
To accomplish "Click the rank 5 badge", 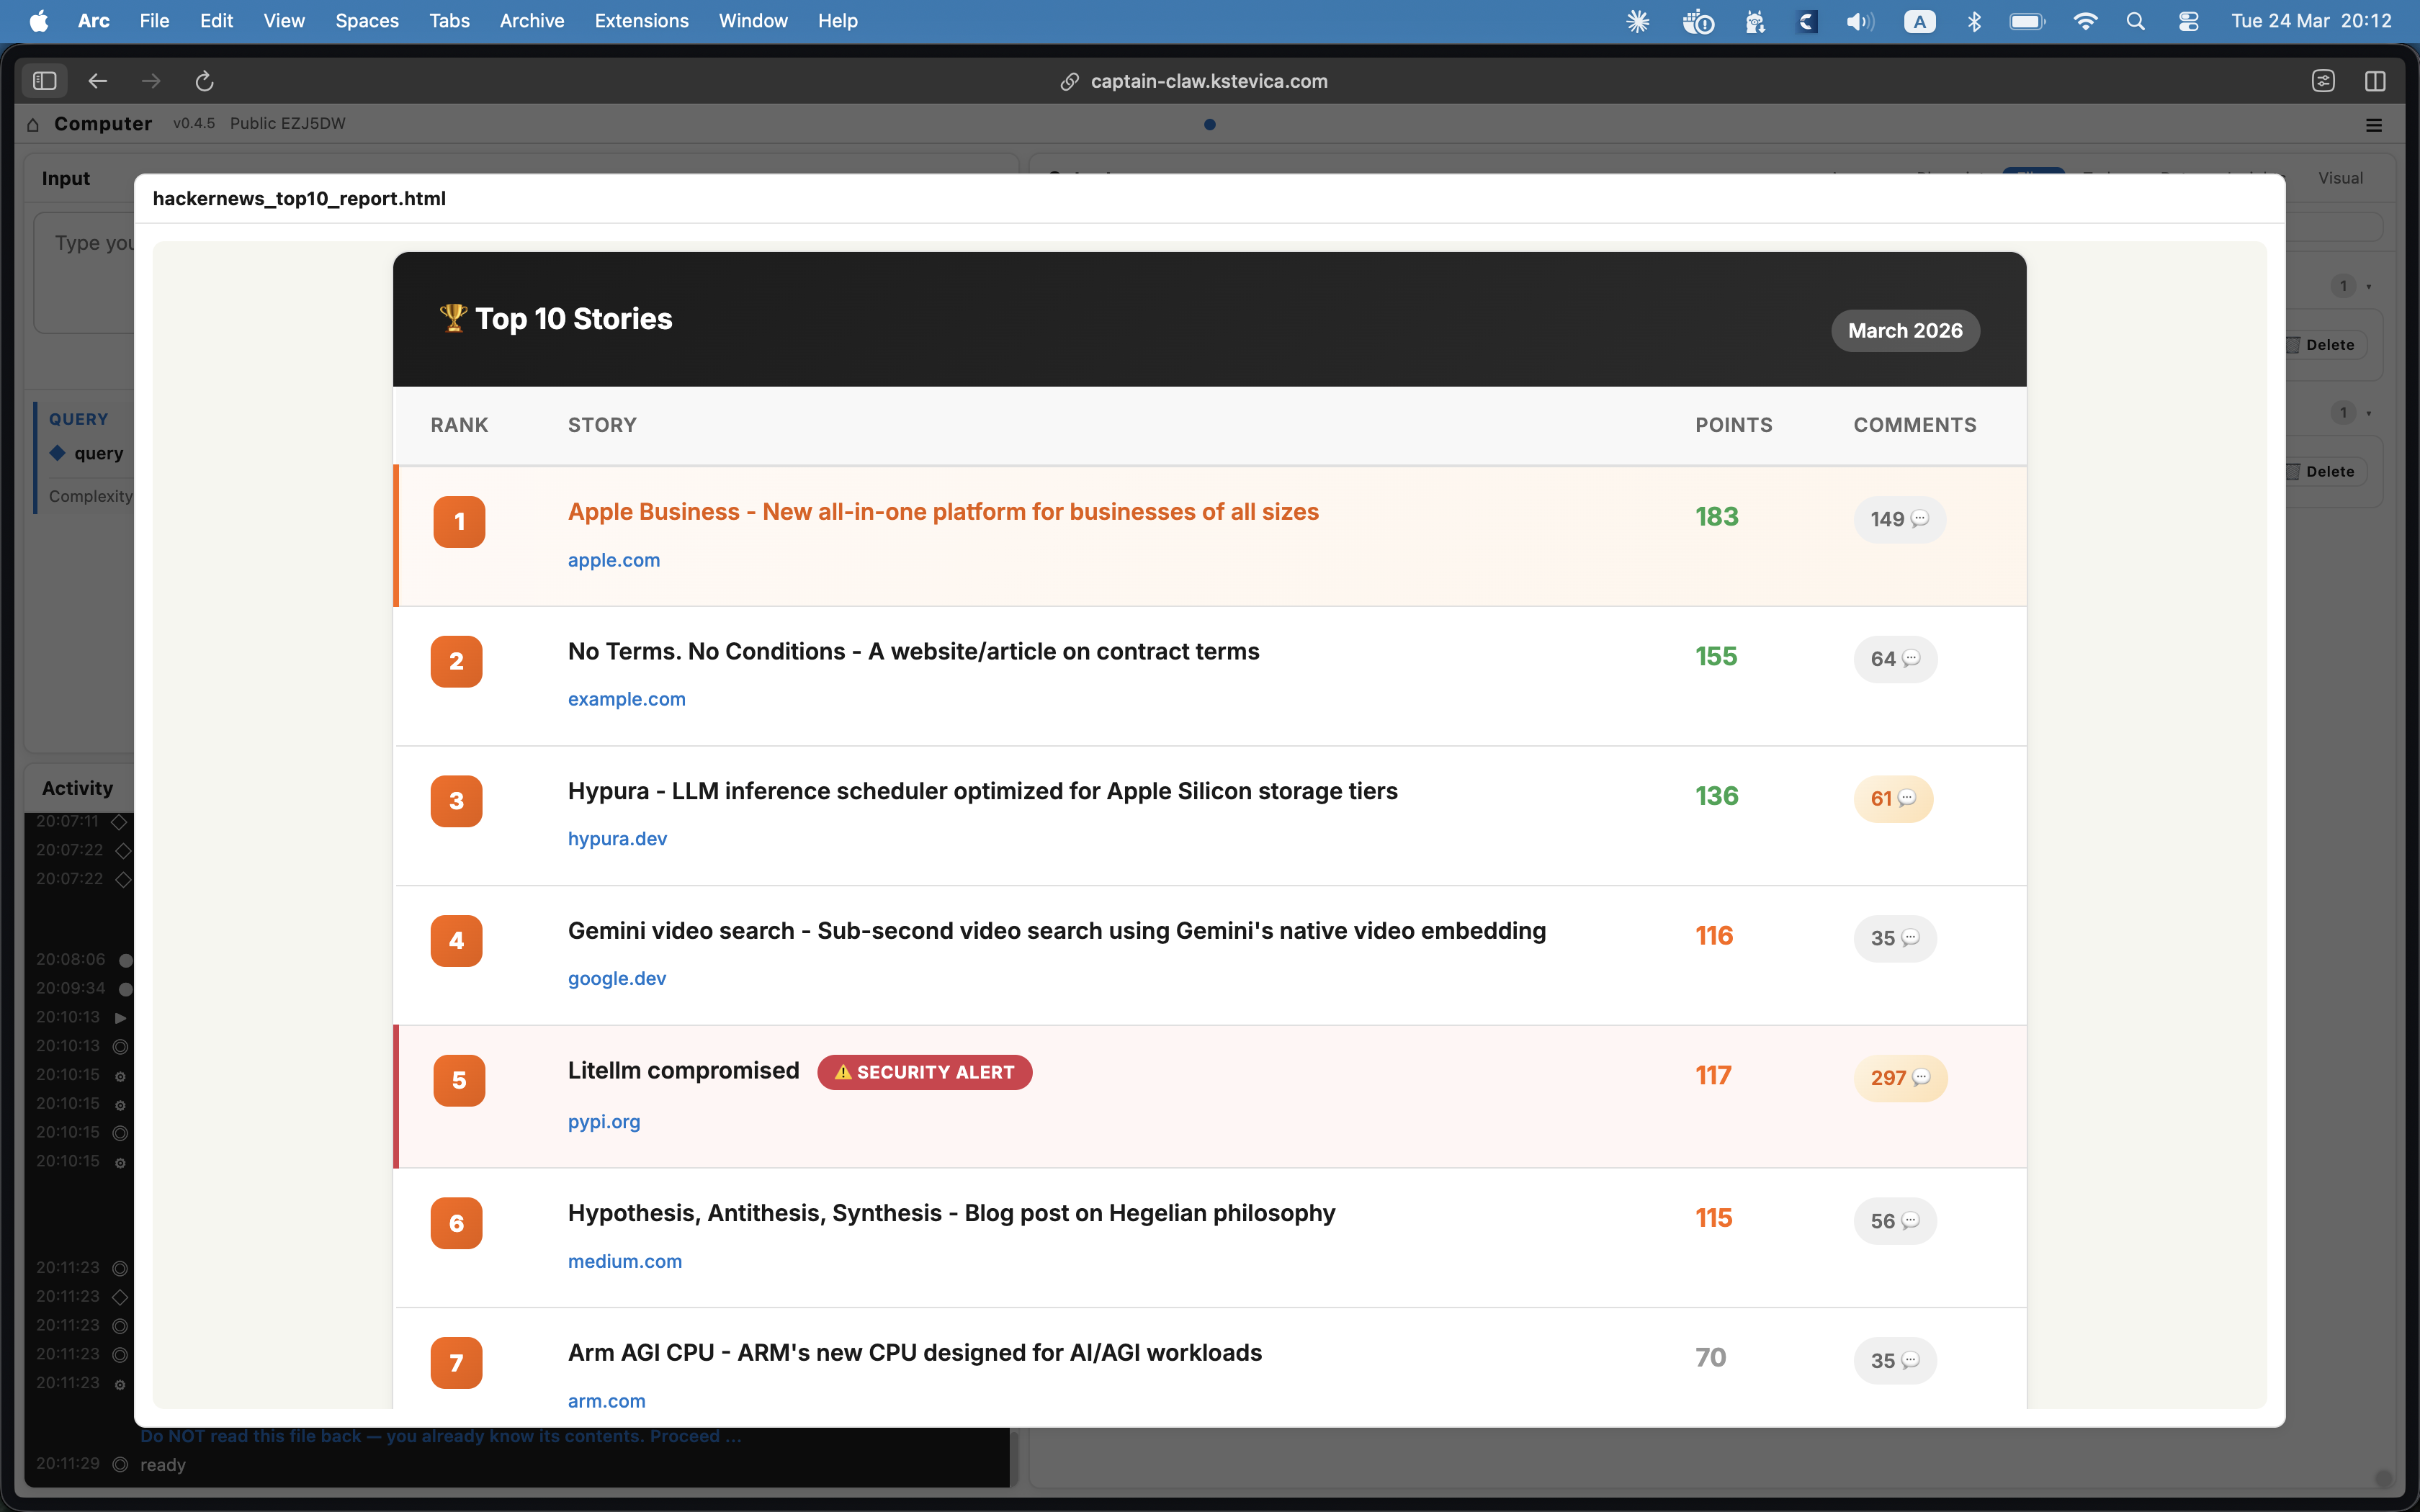I will coord(459,1080).
